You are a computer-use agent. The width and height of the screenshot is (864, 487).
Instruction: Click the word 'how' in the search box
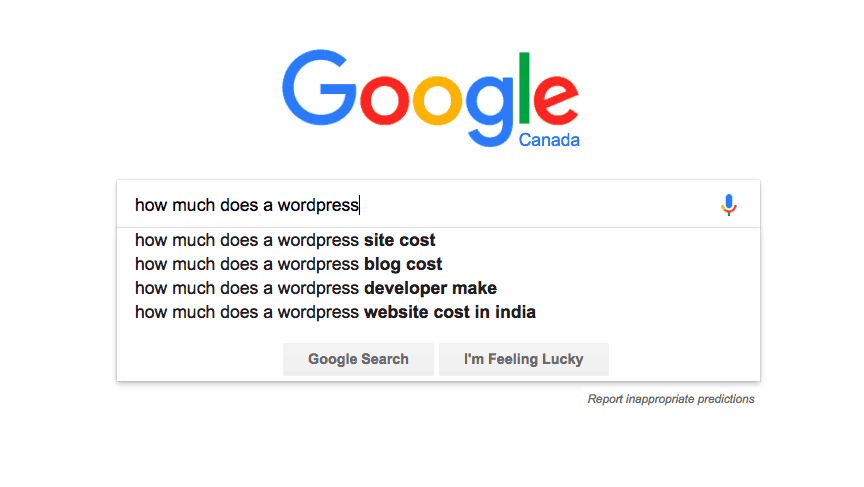click(151, 206)
